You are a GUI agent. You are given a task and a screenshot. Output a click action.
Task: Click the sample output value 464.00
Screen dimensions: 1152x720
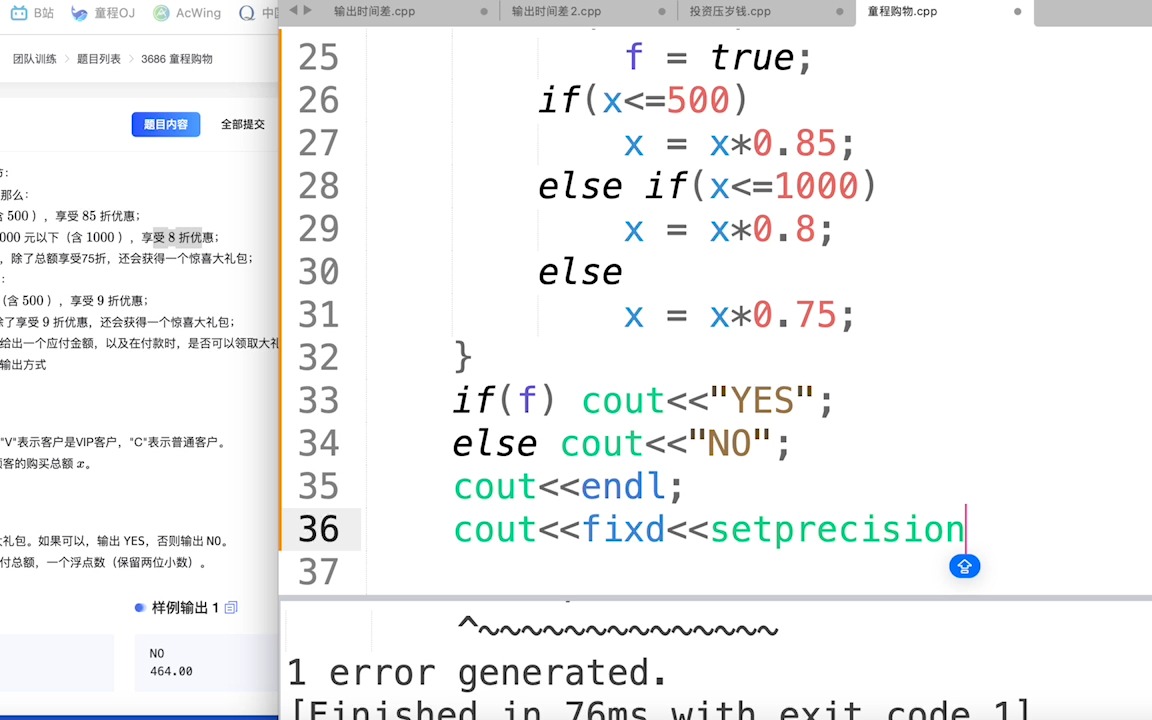pos(171,672)
